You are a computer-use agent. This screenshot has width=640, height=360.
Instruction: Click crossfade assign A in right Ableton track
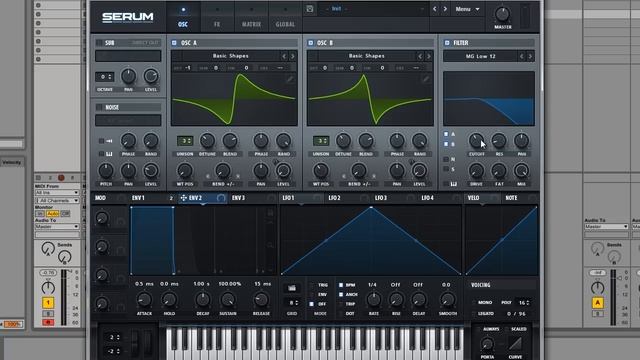point(598,303)
